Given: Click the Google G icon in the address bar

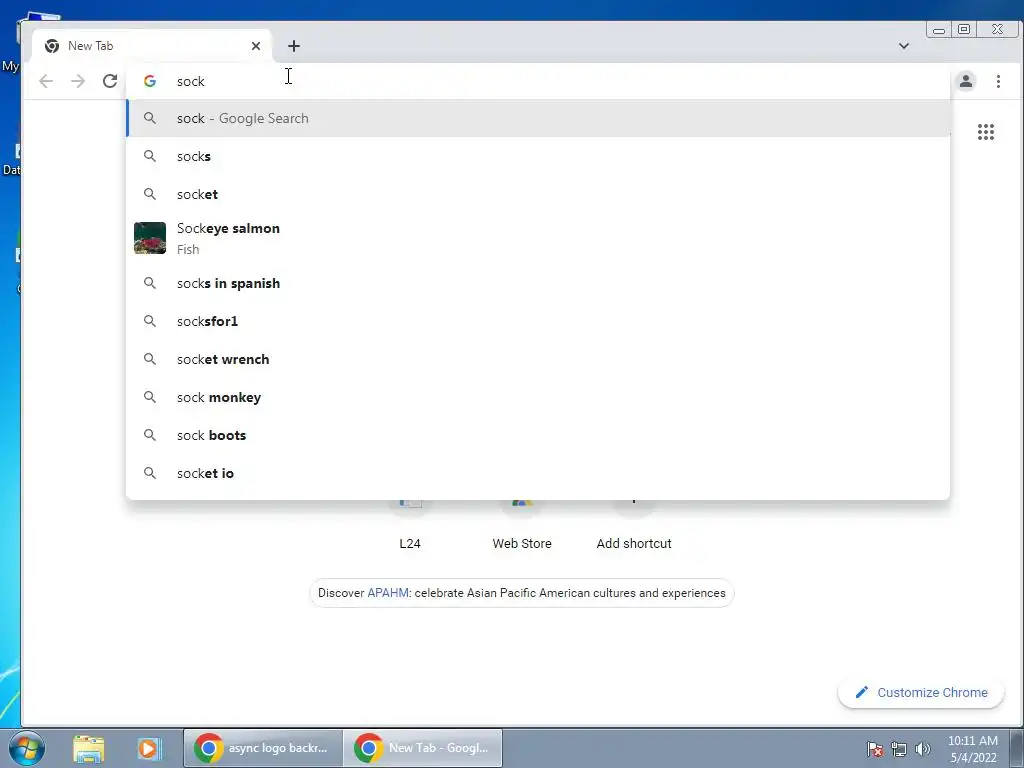Looking at the screenshot, I should pos(150,81).
